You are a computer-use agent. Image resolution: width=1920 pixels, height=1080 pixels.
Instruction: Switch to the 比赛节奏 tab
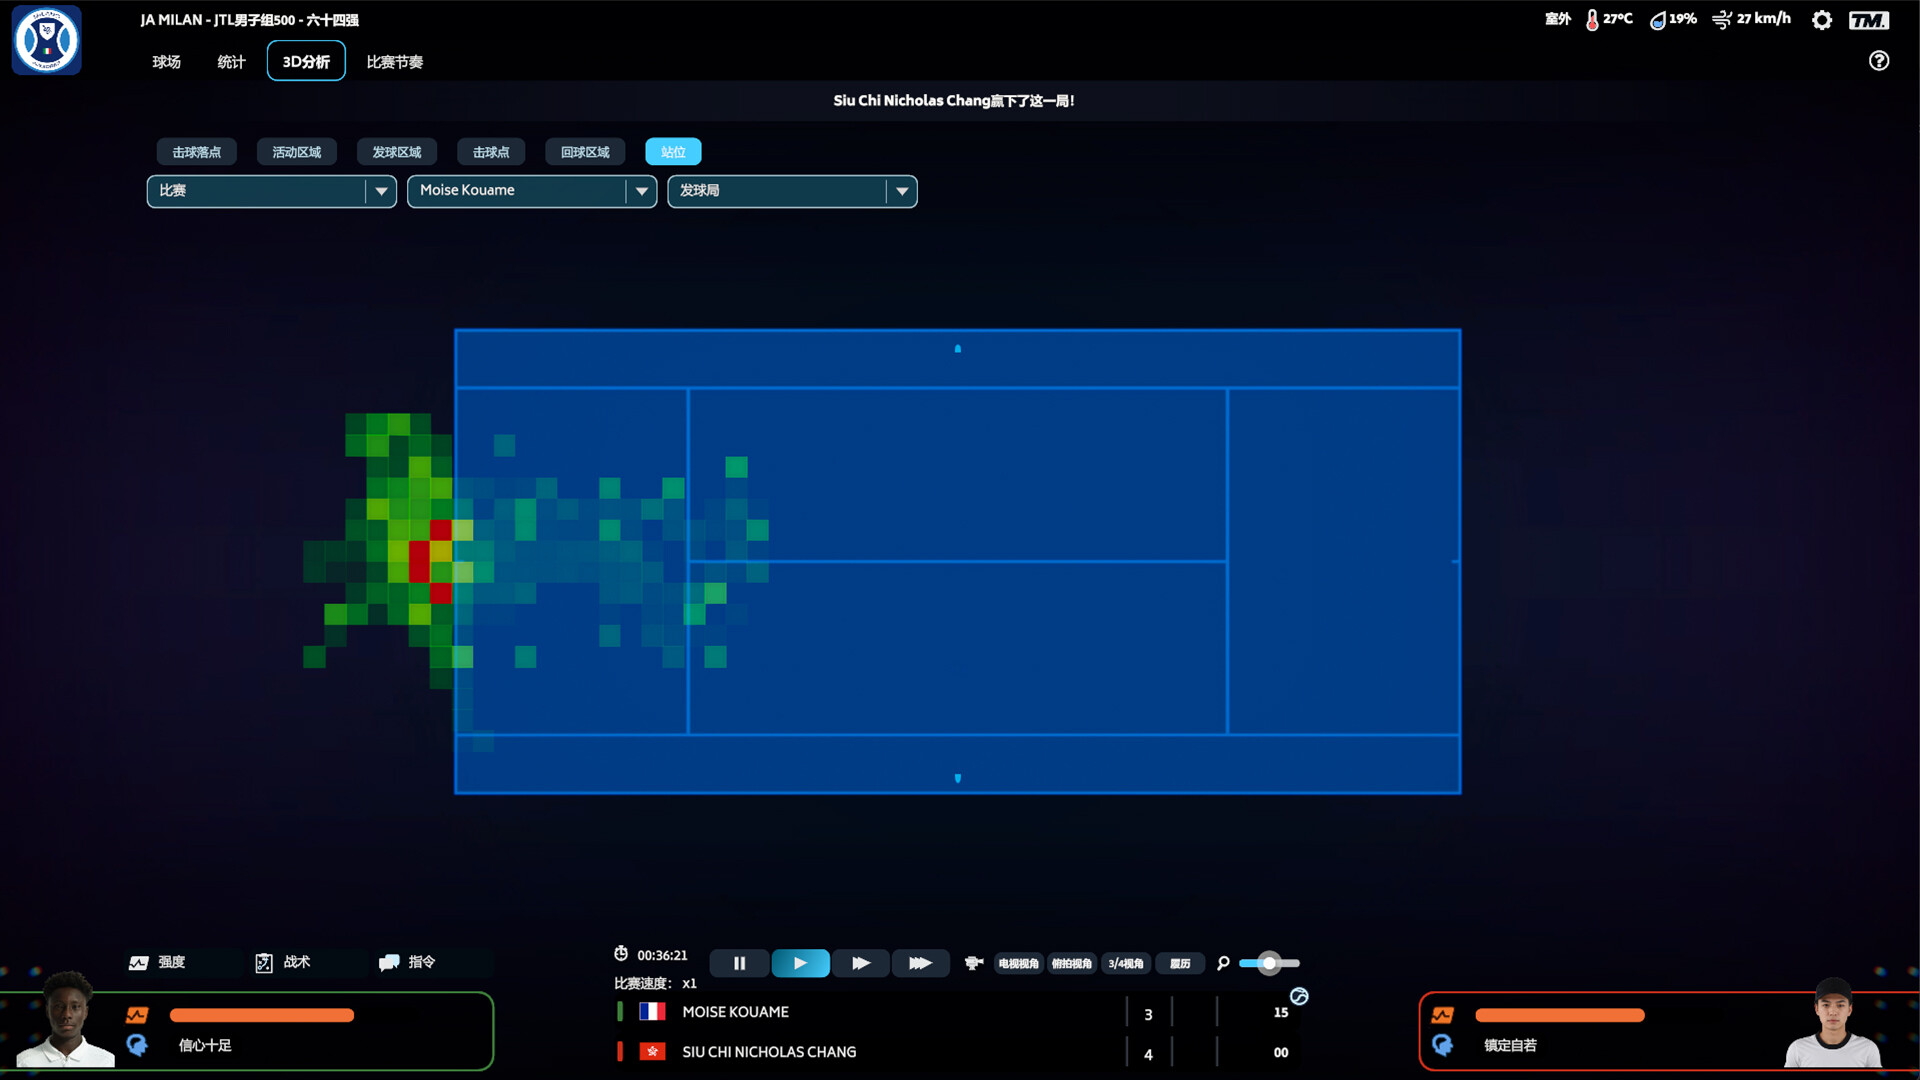[x=394, y=62]
